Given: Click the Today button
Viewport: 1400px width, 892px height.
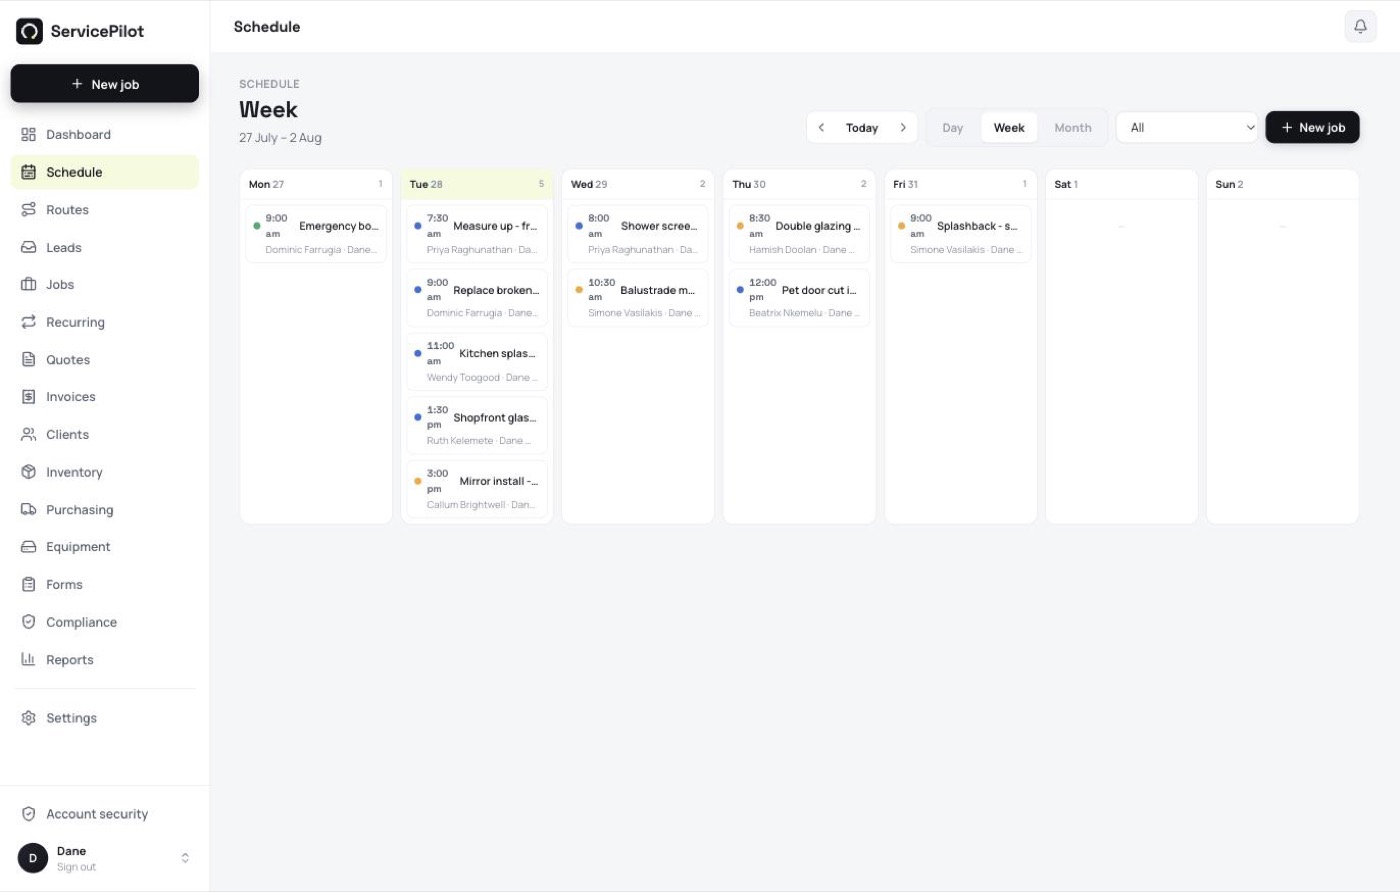Looking at the screenshot, I should pos(862,127).
